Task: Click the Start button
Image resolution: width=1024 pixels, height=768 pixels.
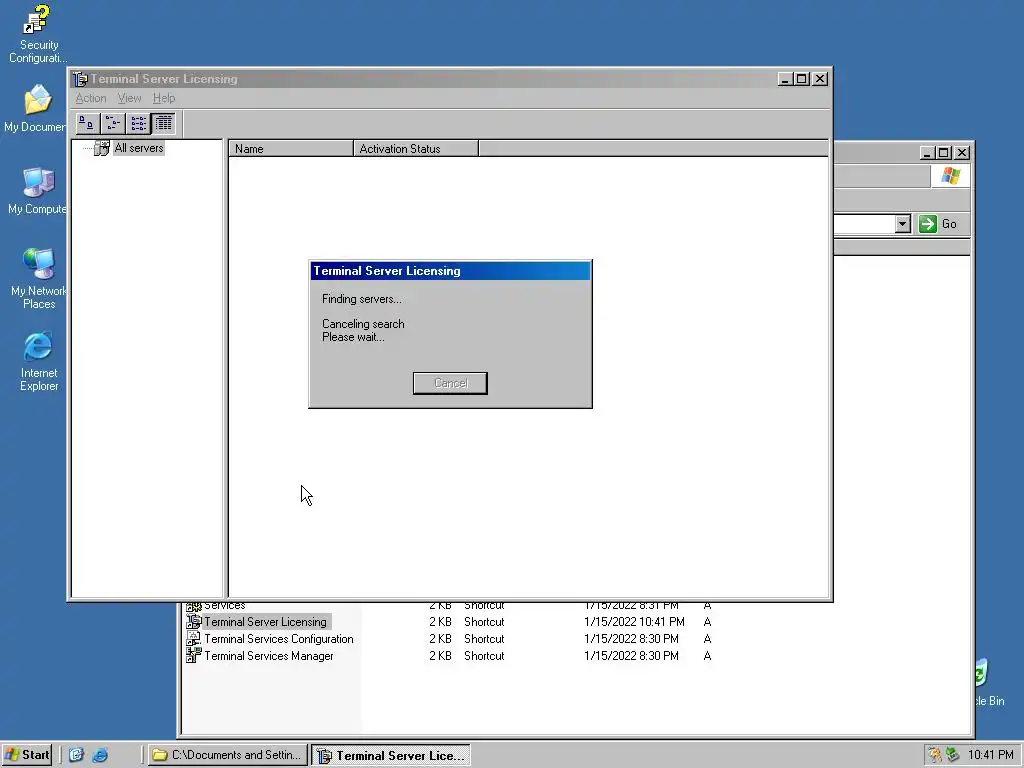Action: click(x=27, y=755)
